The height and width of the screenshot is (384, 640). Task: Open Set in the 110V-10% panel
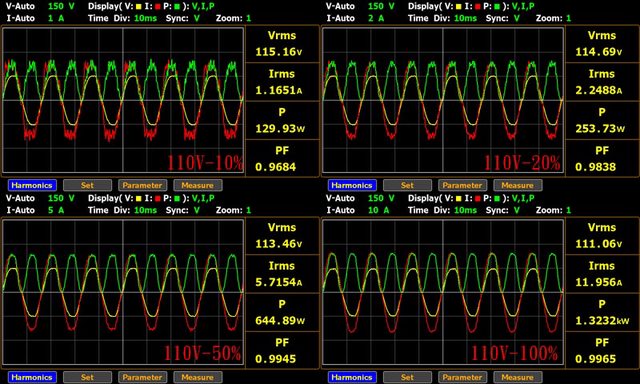pos(87,185)
